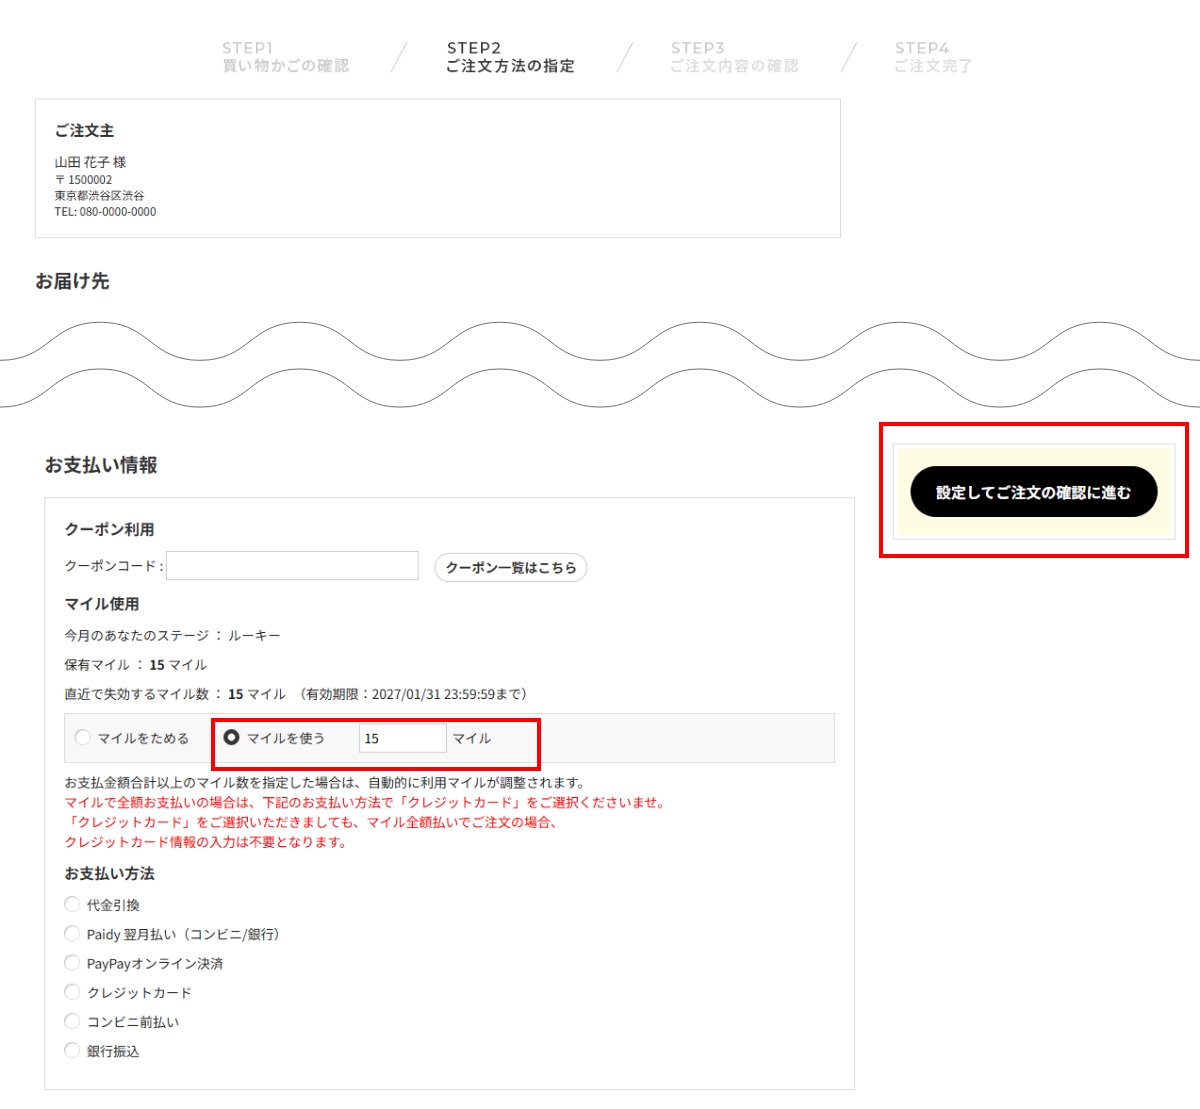Select コンビニ前払い payment option

tap(72, 1021)
